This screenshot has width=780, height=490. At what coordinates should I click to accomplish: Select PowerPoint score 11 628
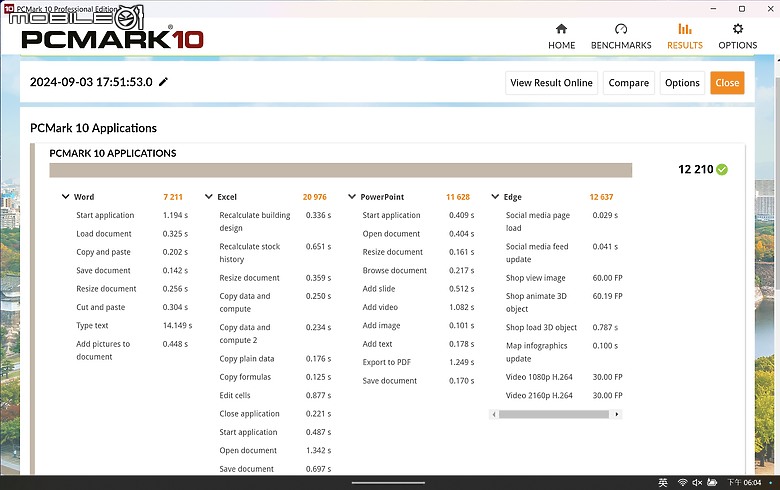tap(458, 197)
